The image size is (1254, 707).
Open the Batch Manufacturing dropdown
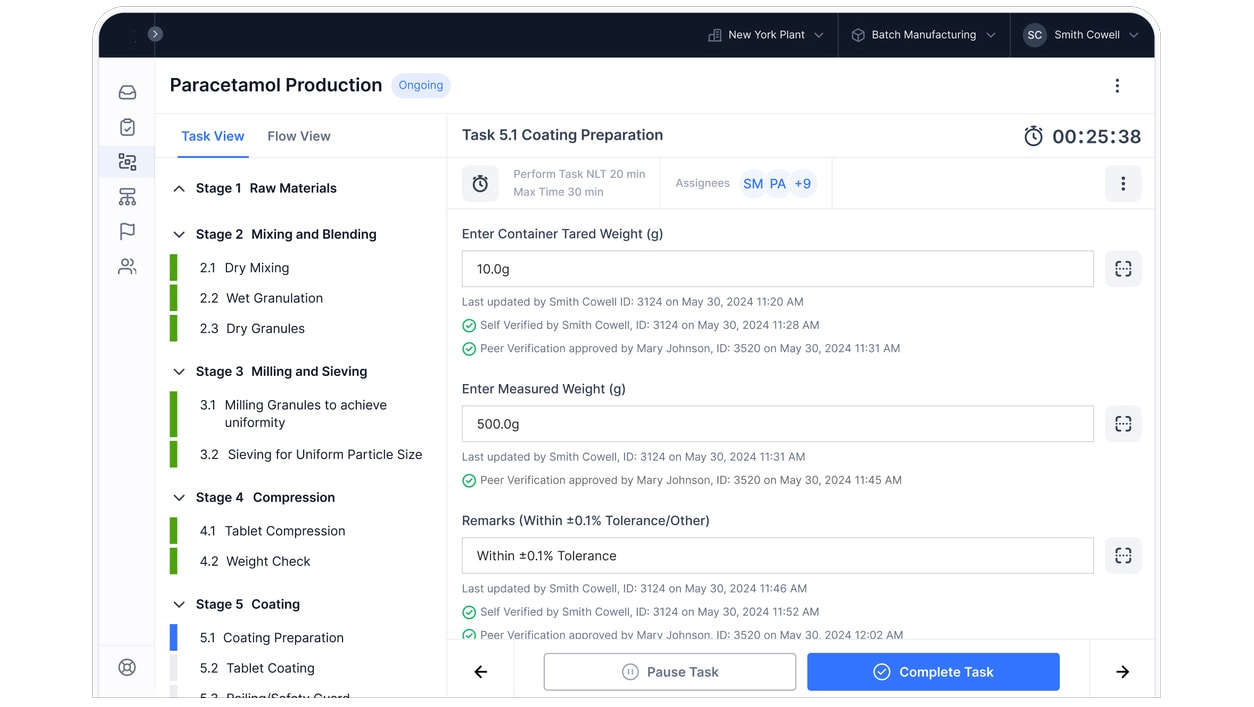[923, 35]
